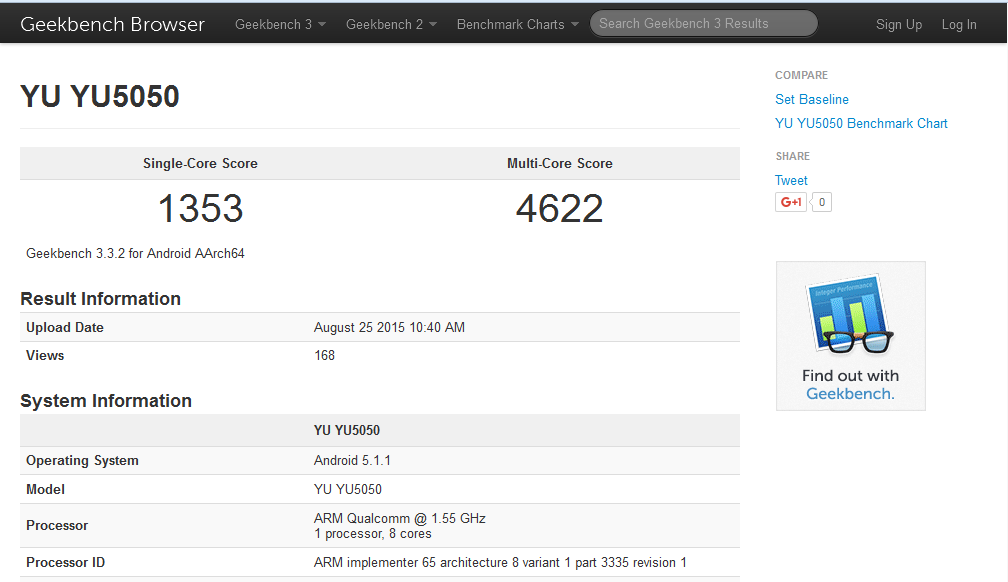Open the YU YU5050 Benchmark Chart link
1008x582 pixels.
[861, 123]
